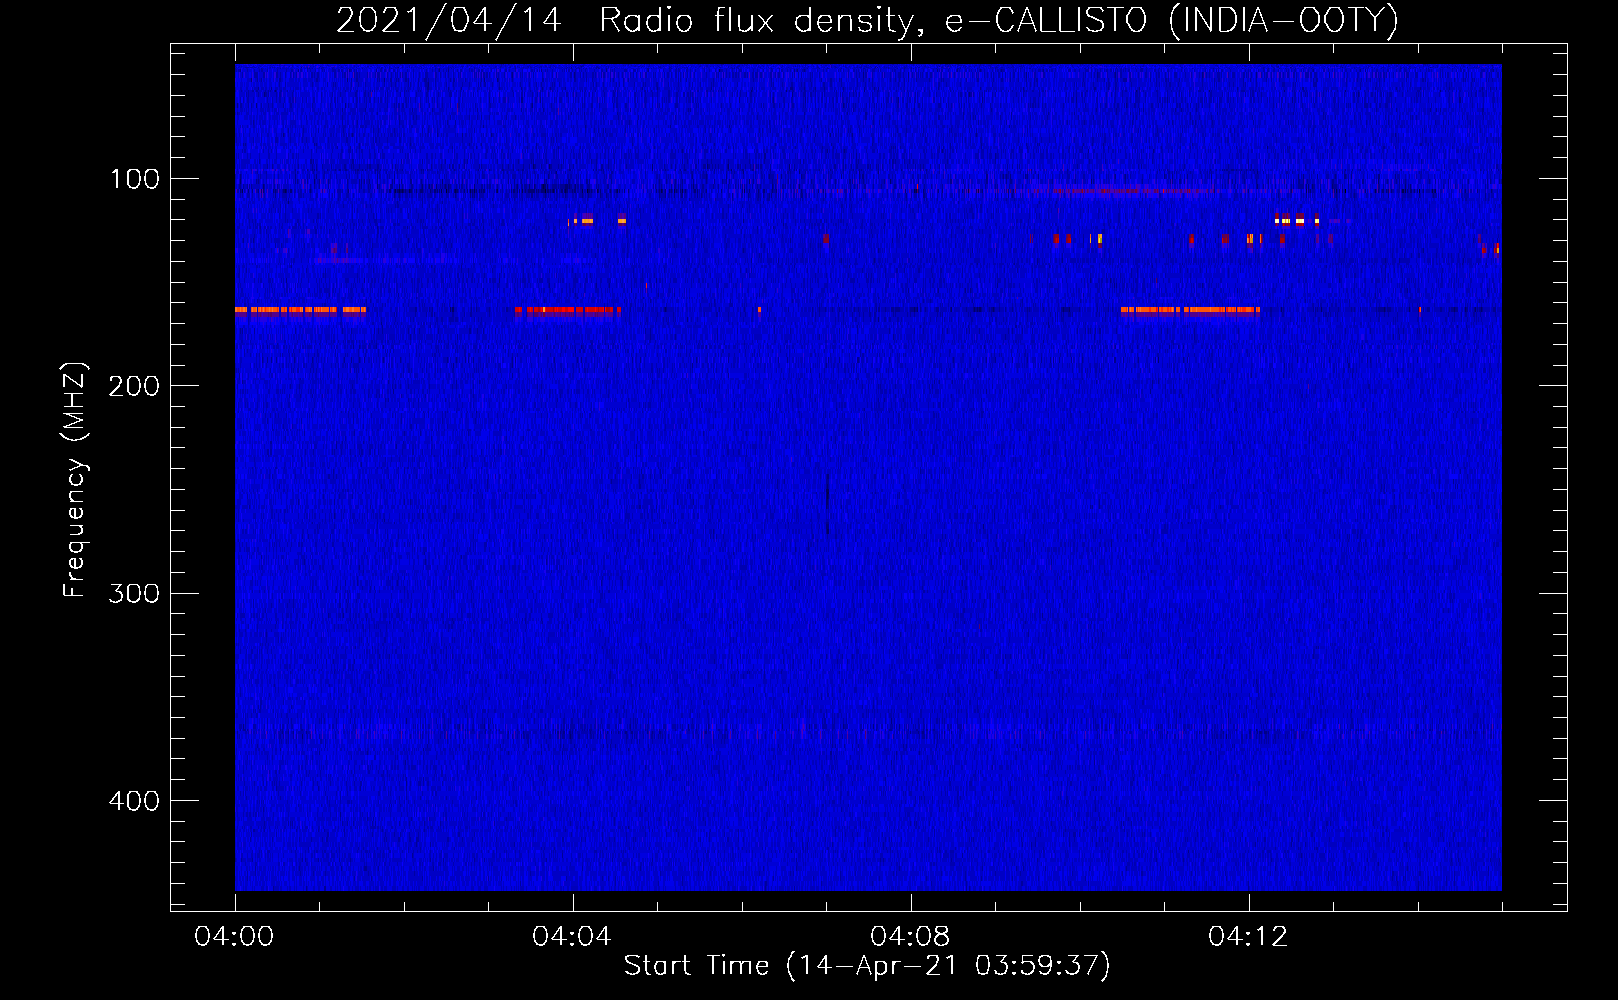Click the "Start Time (14-Apr-21 03:59:37)" label

click(867, 966)
